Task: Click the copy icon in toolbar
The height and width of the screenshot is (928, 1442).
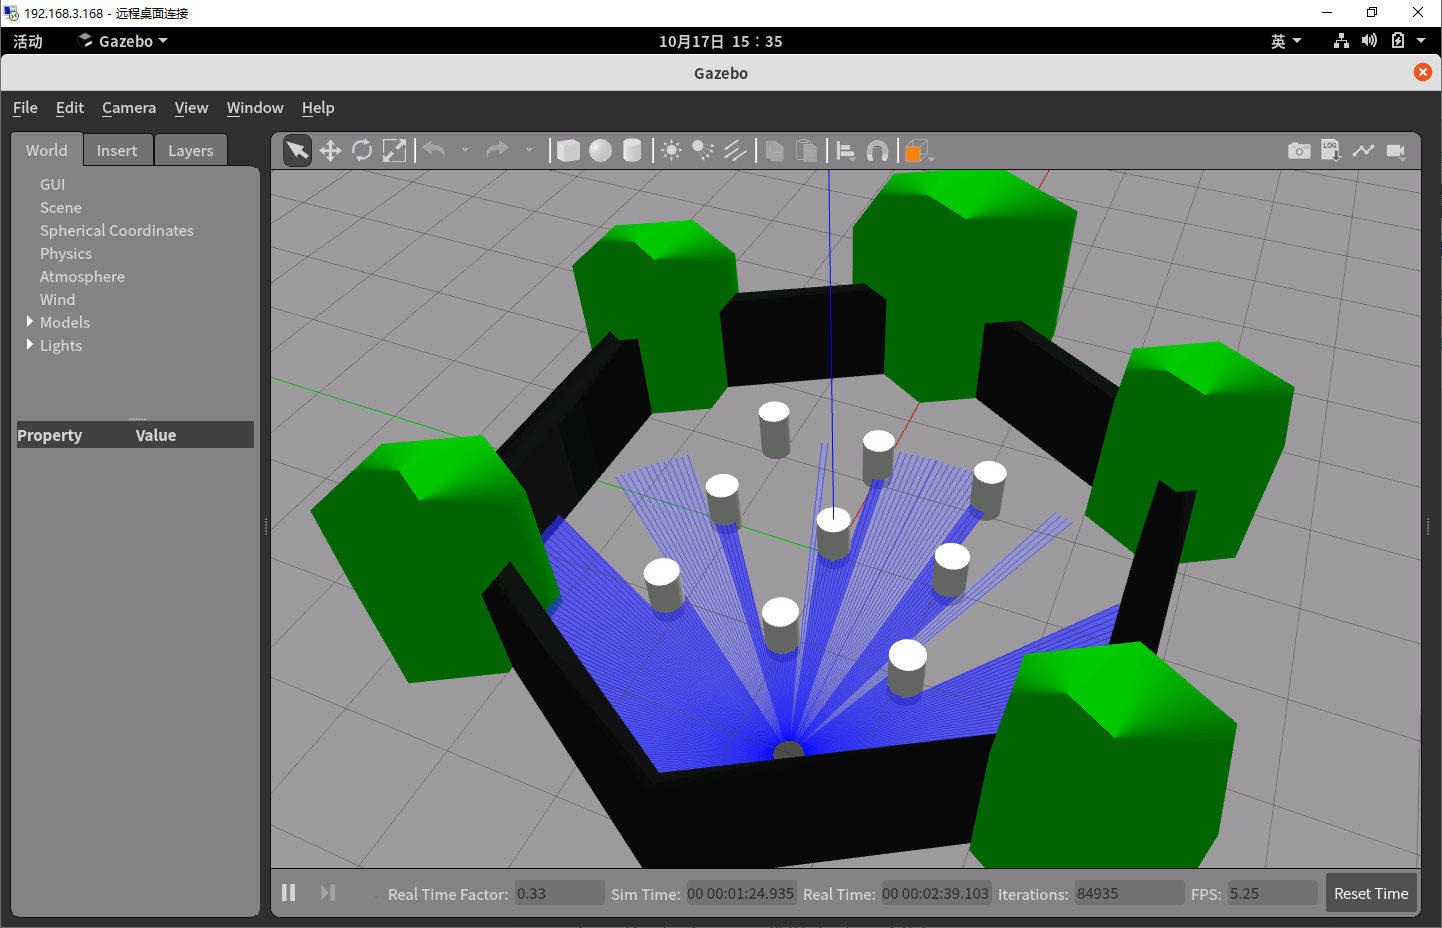Action: [774, 151]
